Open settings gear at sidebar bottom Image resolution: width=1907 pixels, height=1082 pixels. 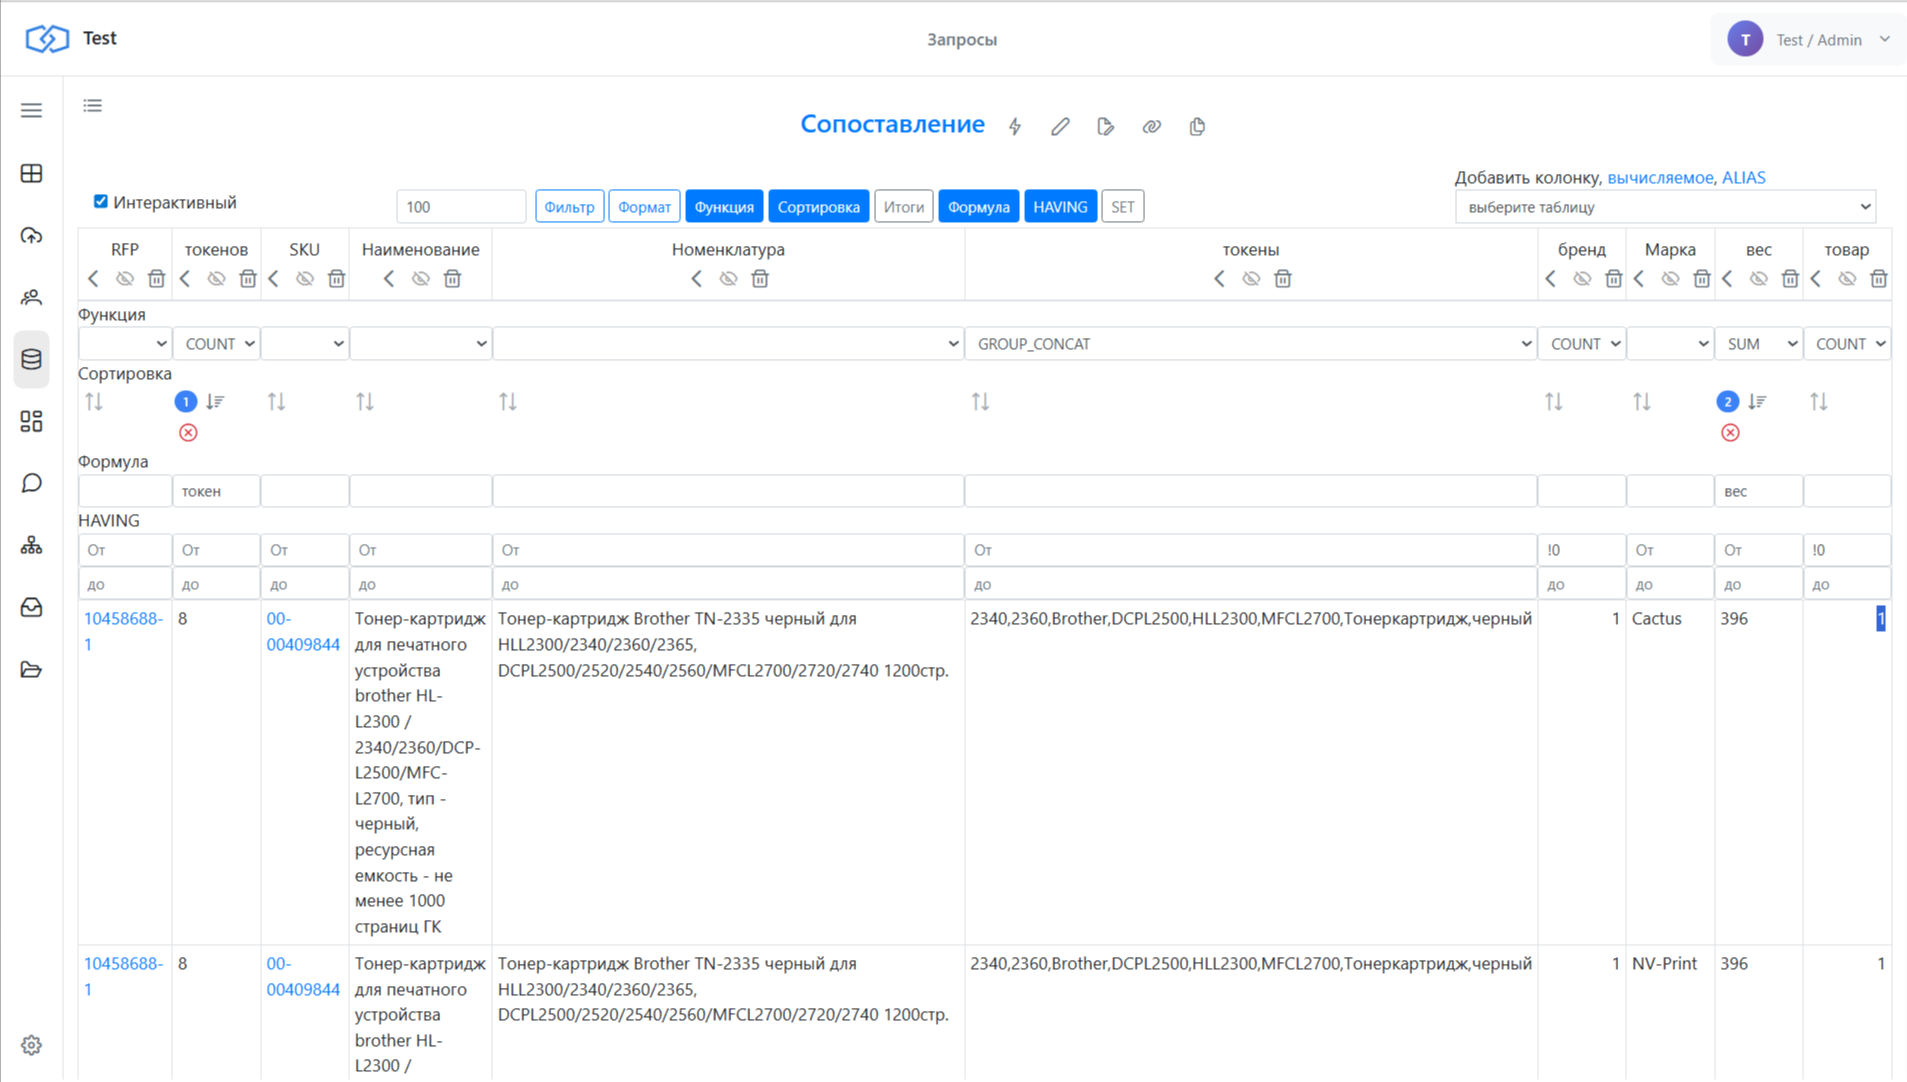[32, 1045]
